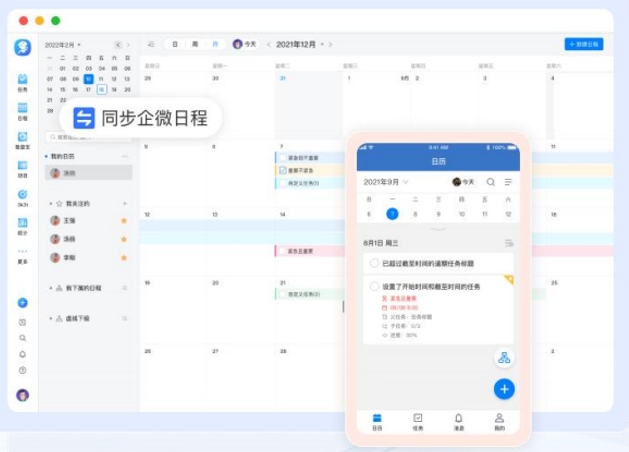Tap 我的 profile tab in phone bottom bar

499,422
